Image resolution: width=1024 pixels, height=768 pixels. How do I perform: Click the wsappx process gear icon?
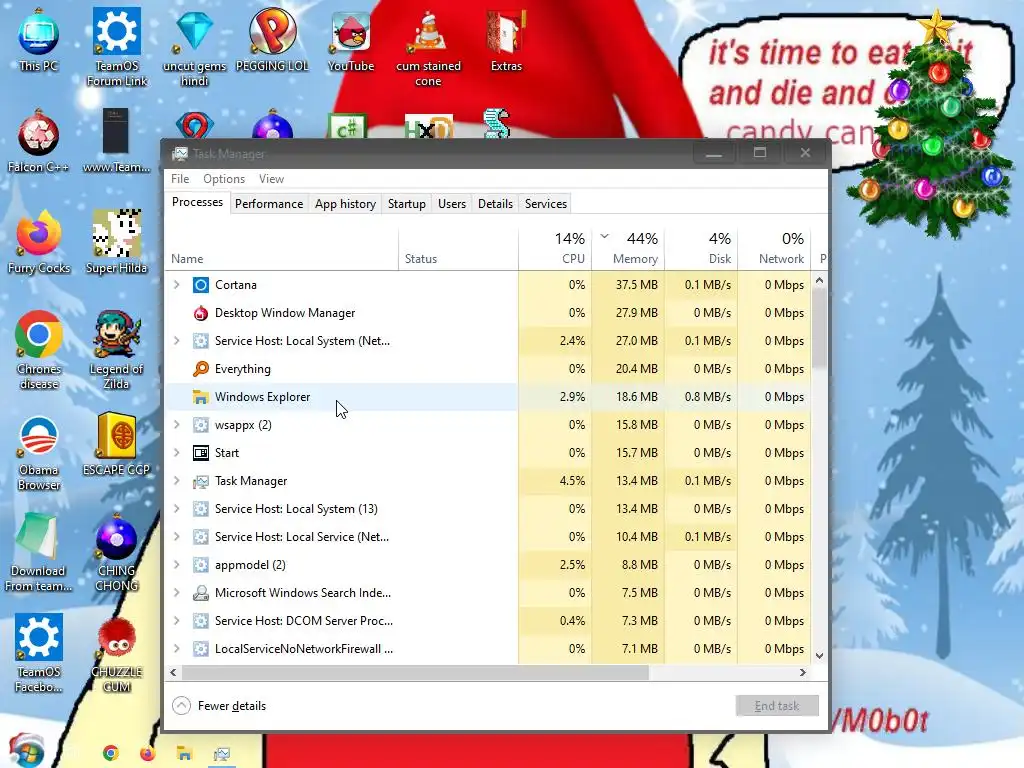coord(200,425)
